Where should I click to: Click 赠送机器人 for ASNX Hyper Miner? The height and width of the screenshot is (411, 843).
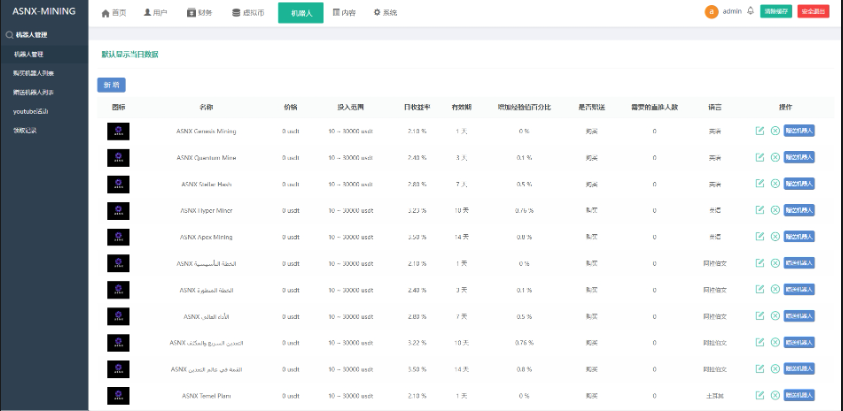pos(799,210)
